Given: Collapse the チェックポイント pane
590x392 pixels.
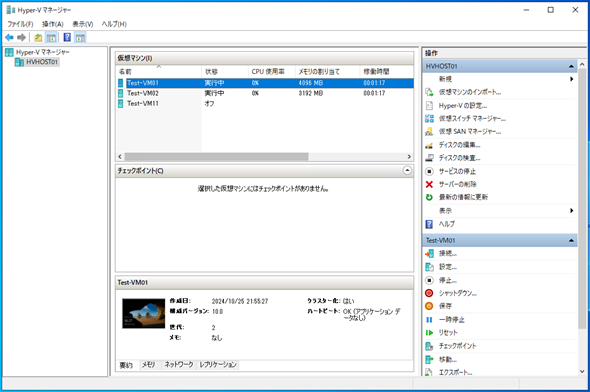Looking at the screenshot, I should 407,170.
